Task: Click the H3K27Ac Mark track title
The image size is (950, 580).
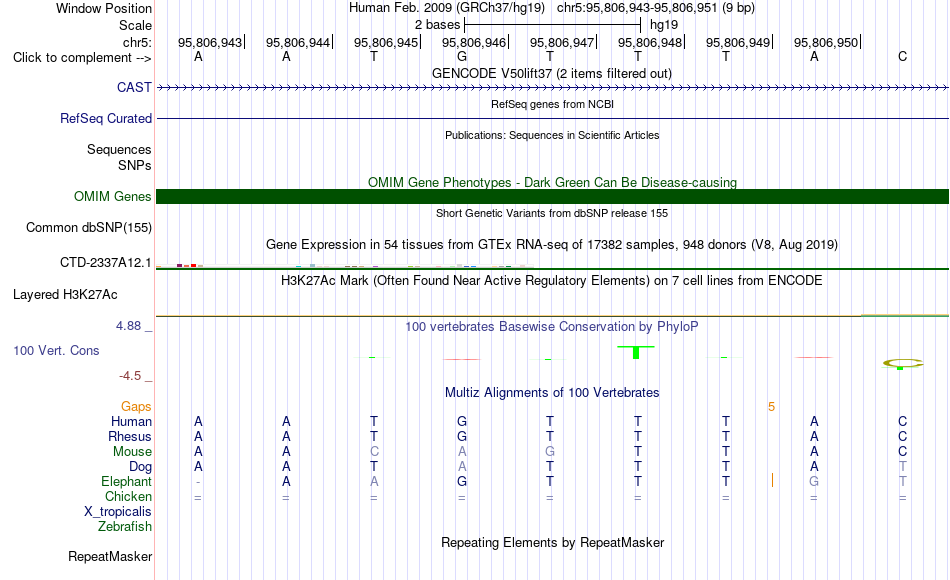Action: 551,281
